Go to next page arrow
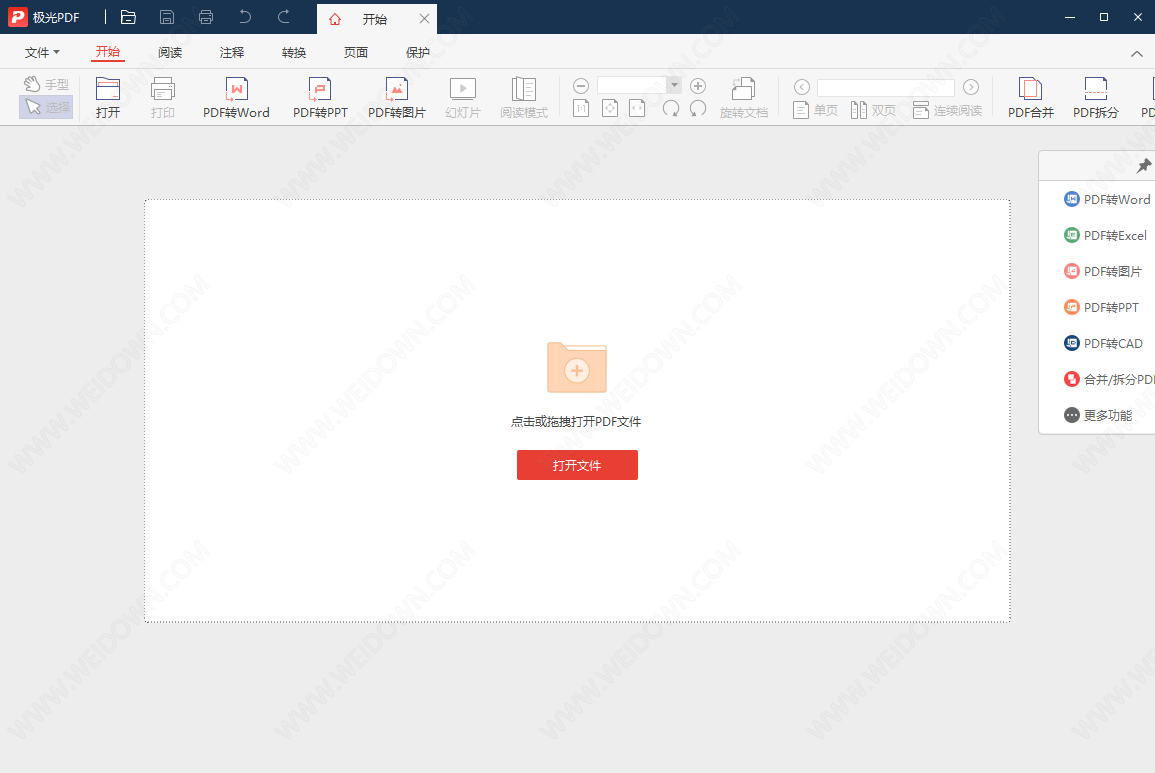 (x=972, y=87)
